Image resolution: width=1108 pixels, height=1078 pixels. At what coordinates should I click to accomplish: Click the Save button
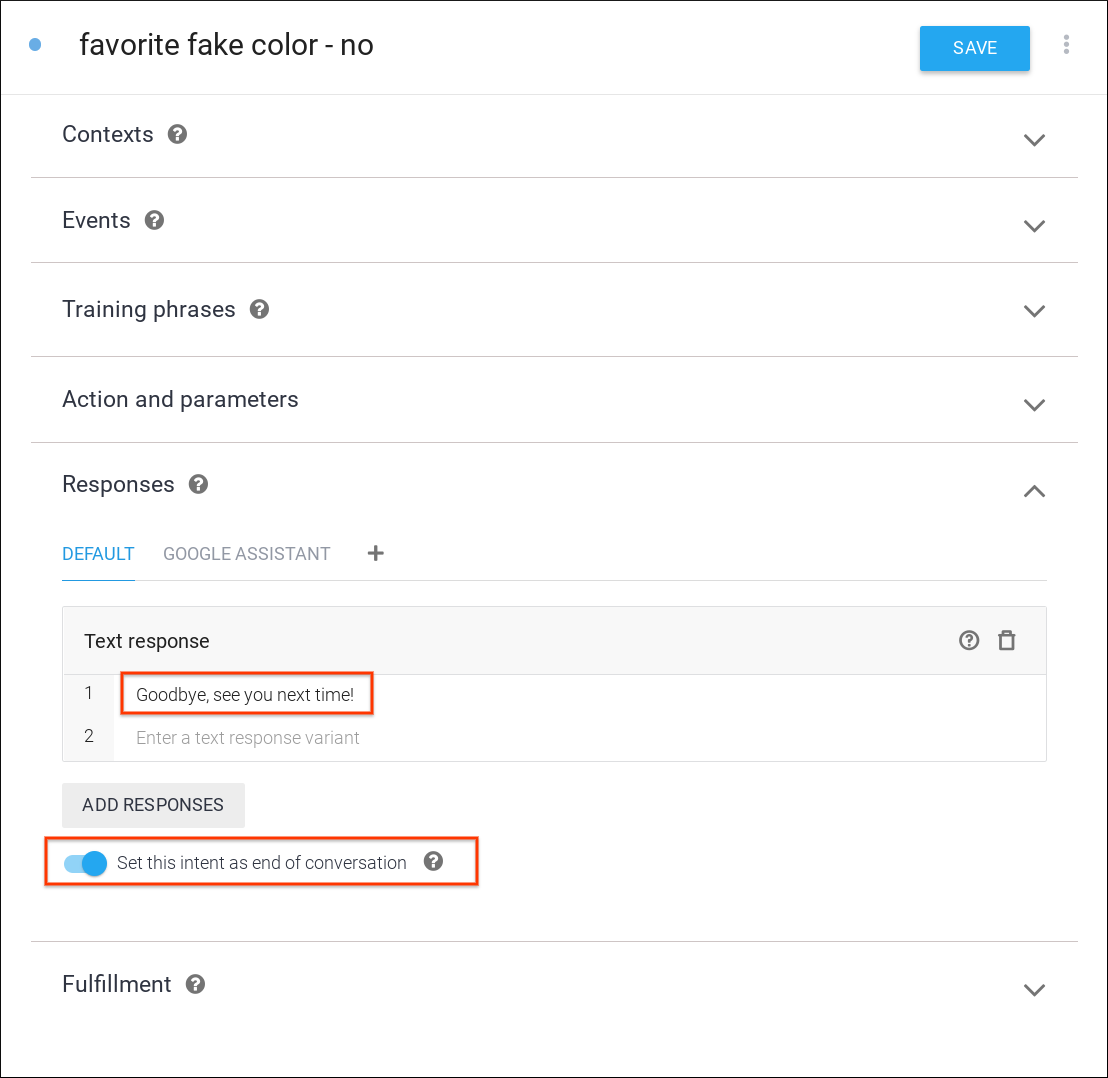[974, 48]
